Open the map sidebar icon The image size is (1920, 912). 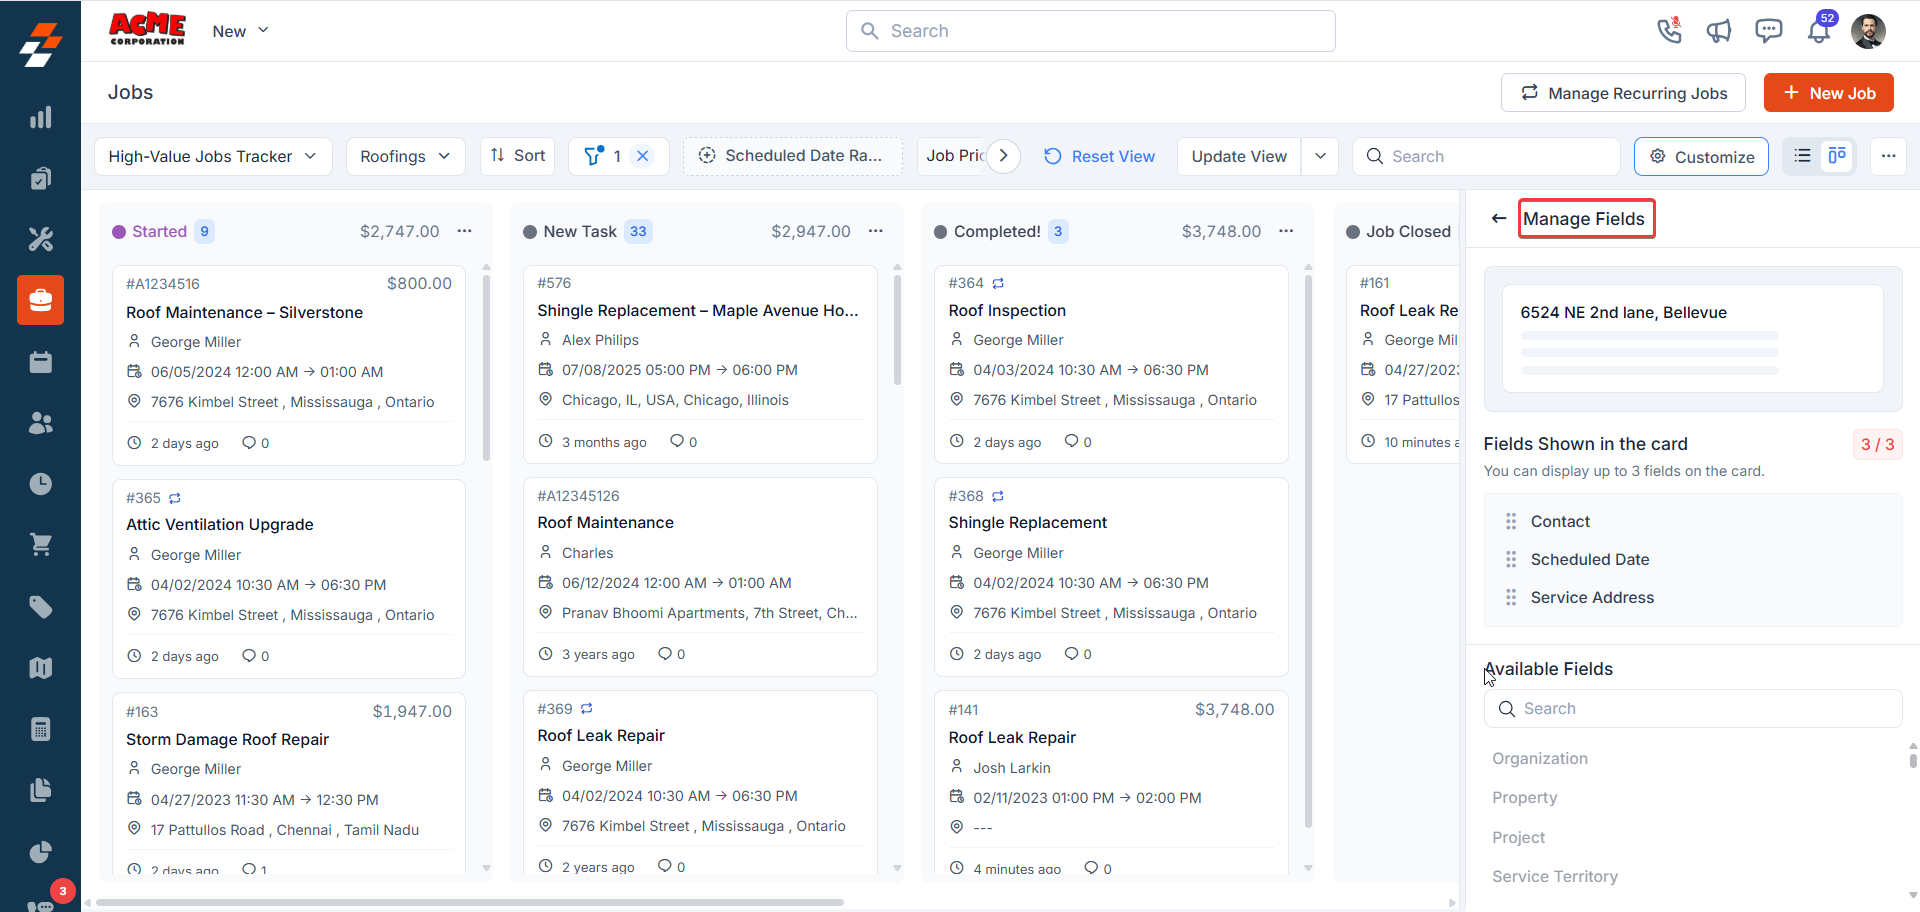point(40,668)
